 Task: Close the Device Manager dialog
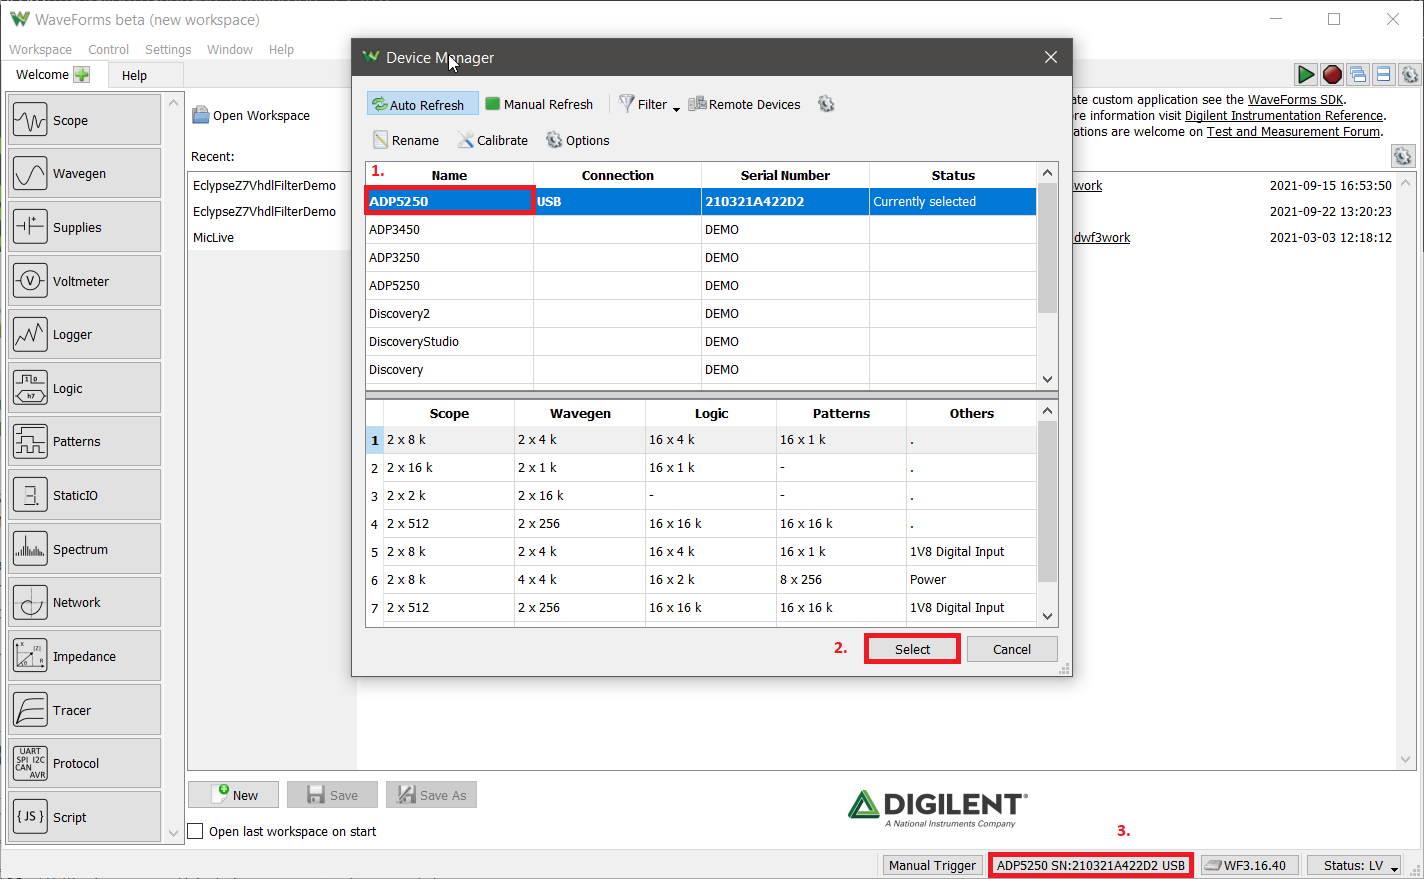pos(1050,57)
